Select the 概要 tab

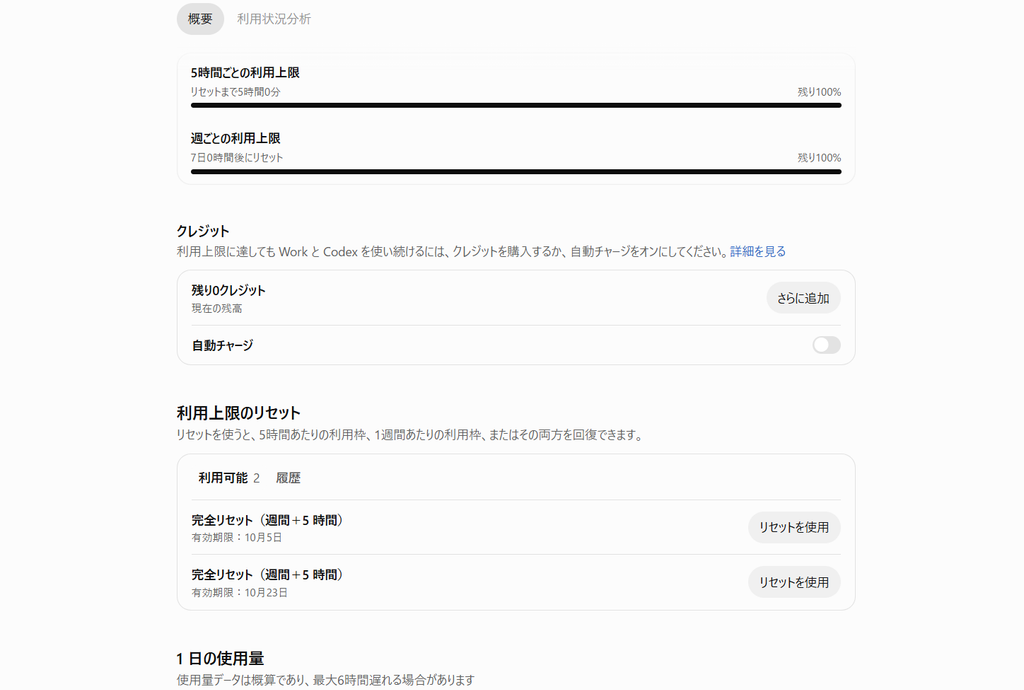pos(200,19)
